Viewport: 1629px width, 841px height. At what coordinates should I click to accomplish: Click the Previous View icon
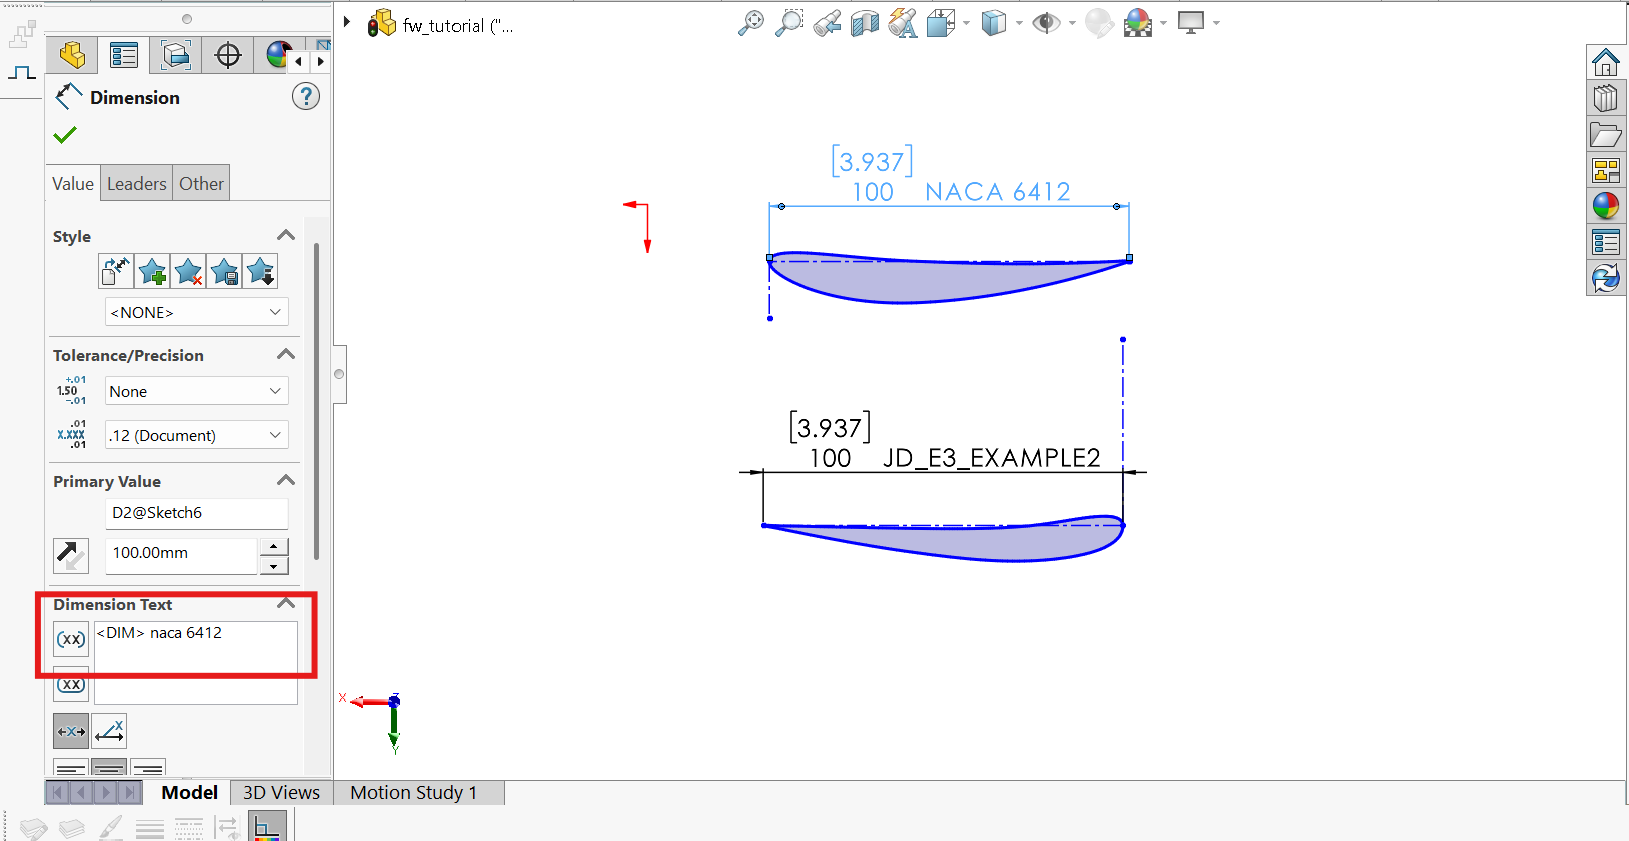coord(827,23)
